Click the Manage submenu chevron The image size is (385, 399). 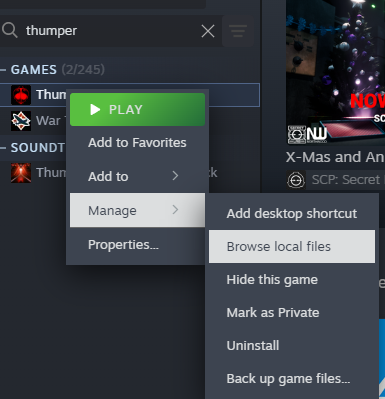pos(175,210)
